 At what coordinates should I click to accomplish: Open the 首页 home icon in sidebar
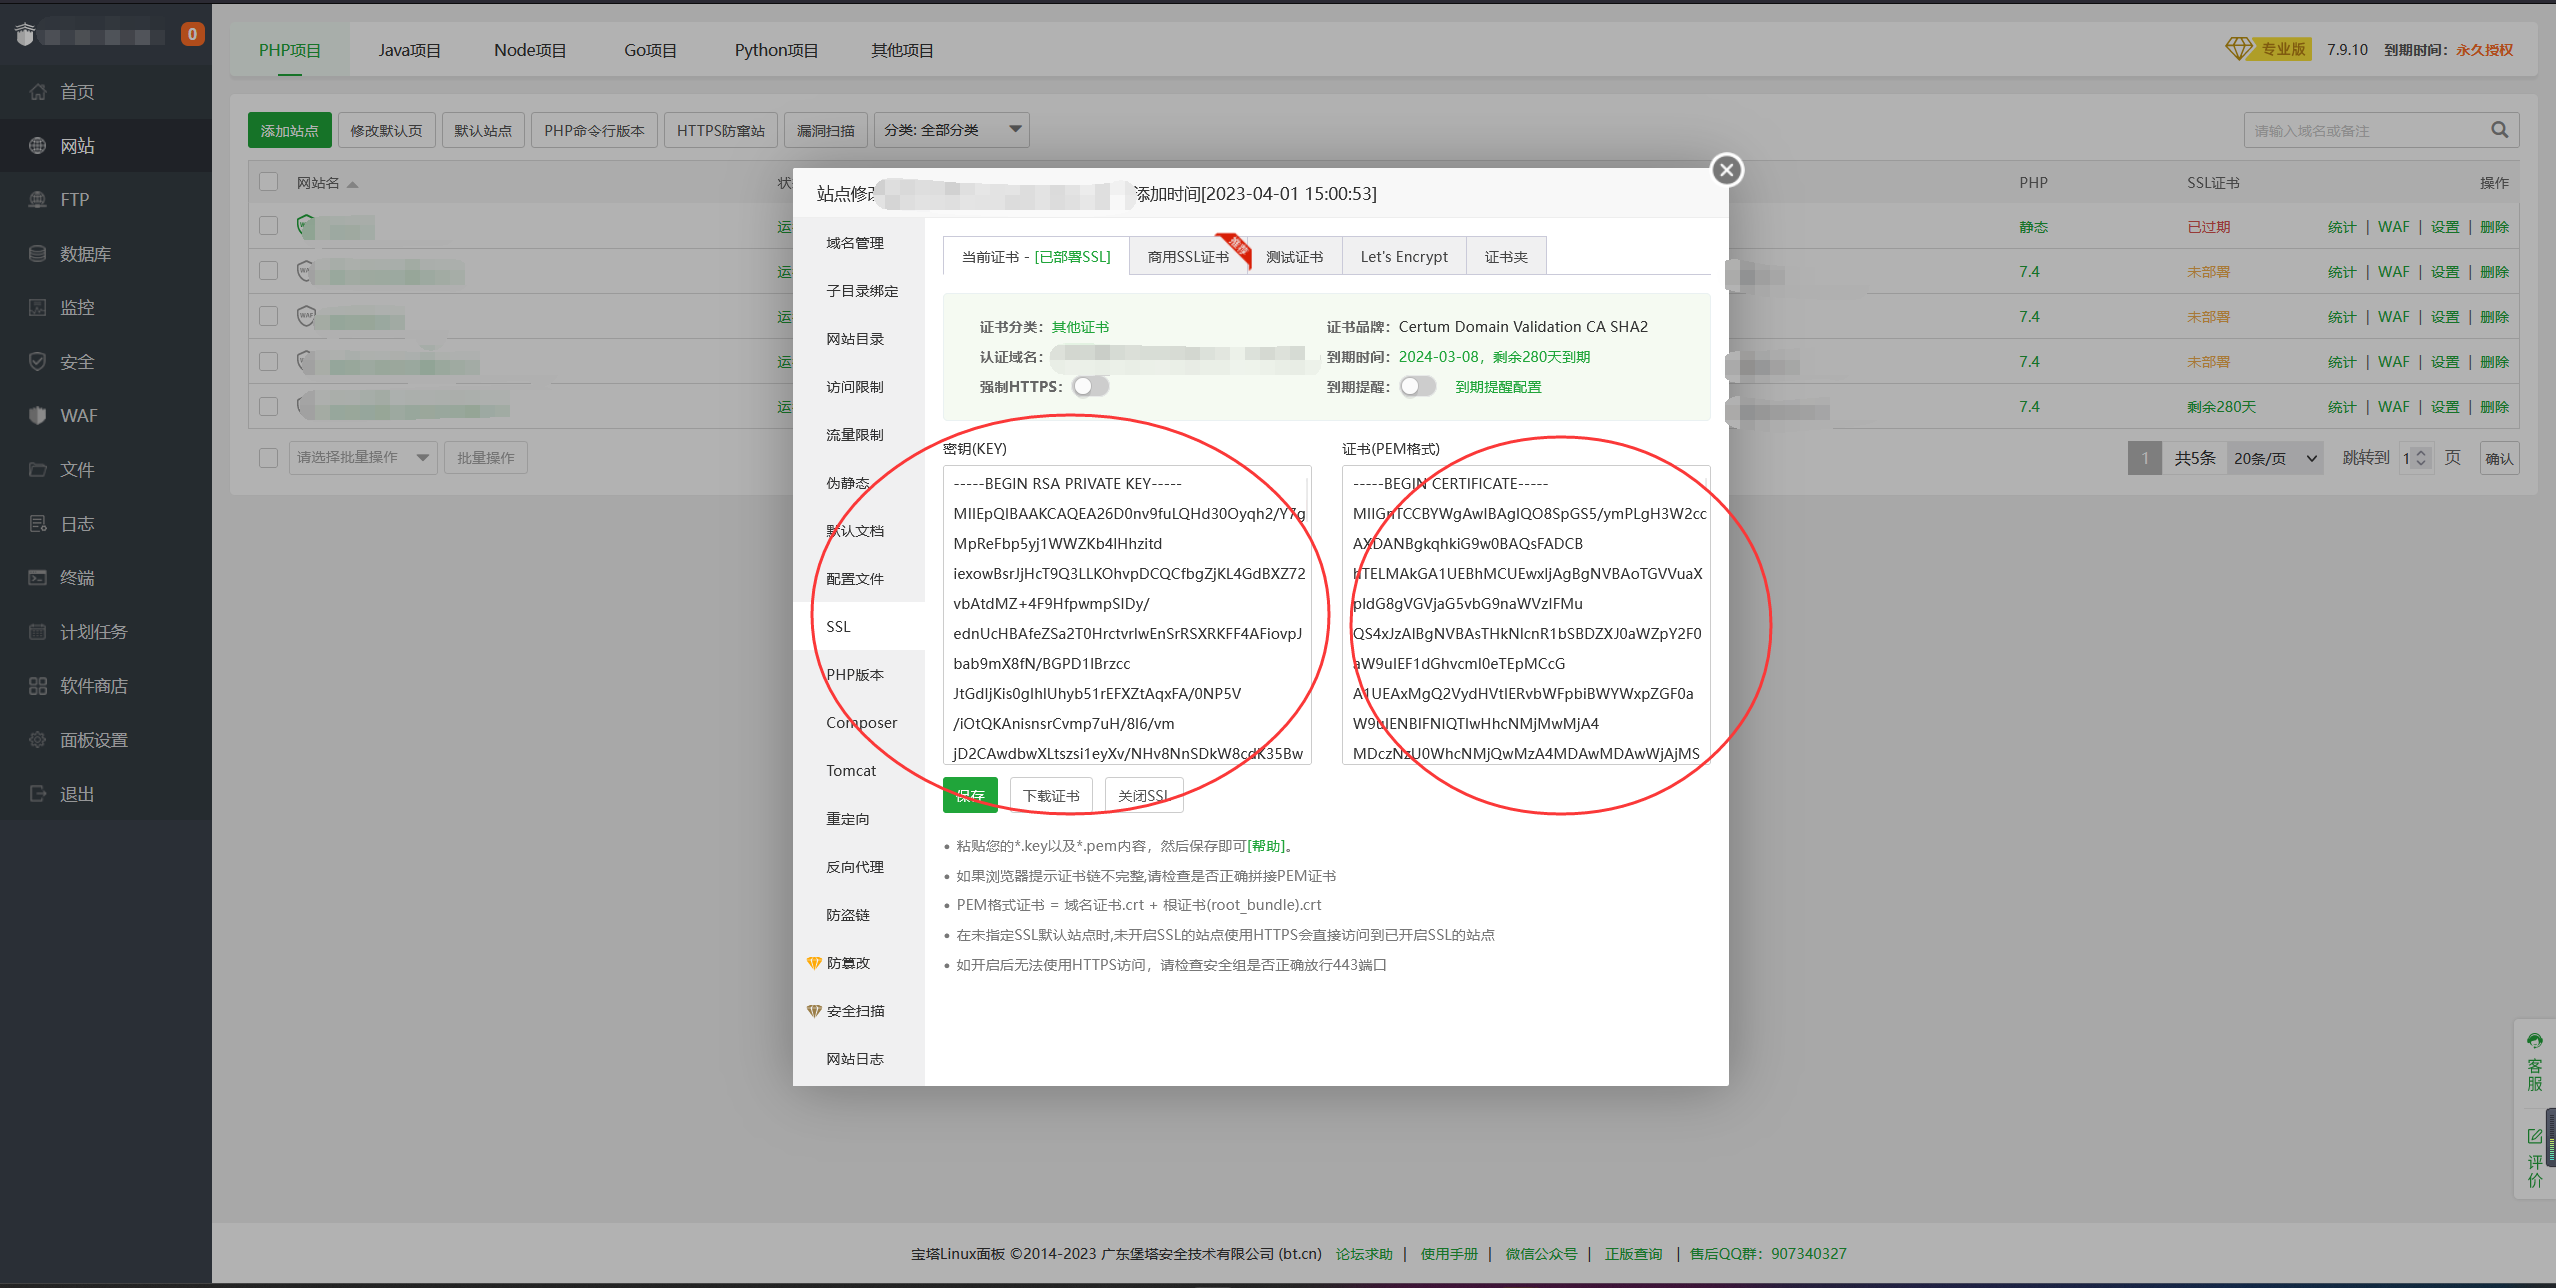(x=38, y=92)
